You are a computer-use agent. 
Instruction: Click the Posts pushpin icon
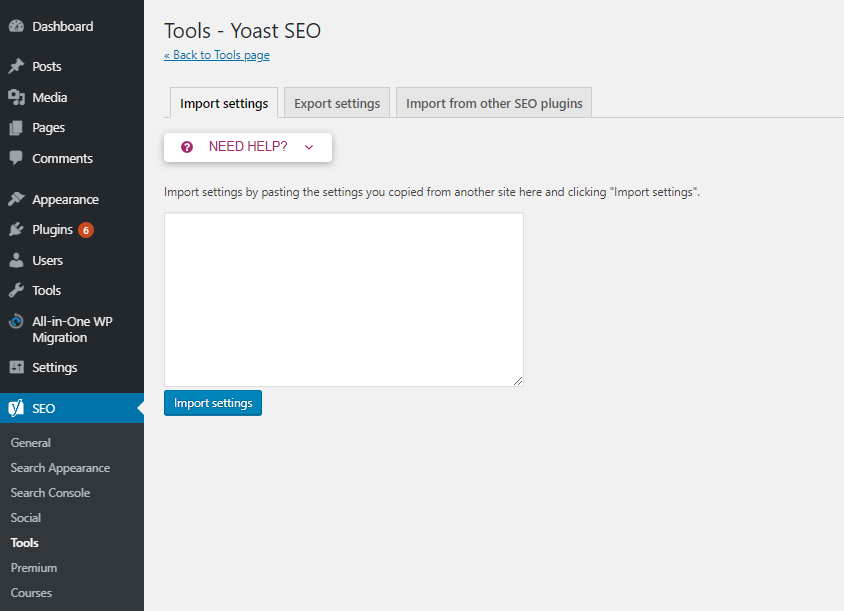point(17,66)
